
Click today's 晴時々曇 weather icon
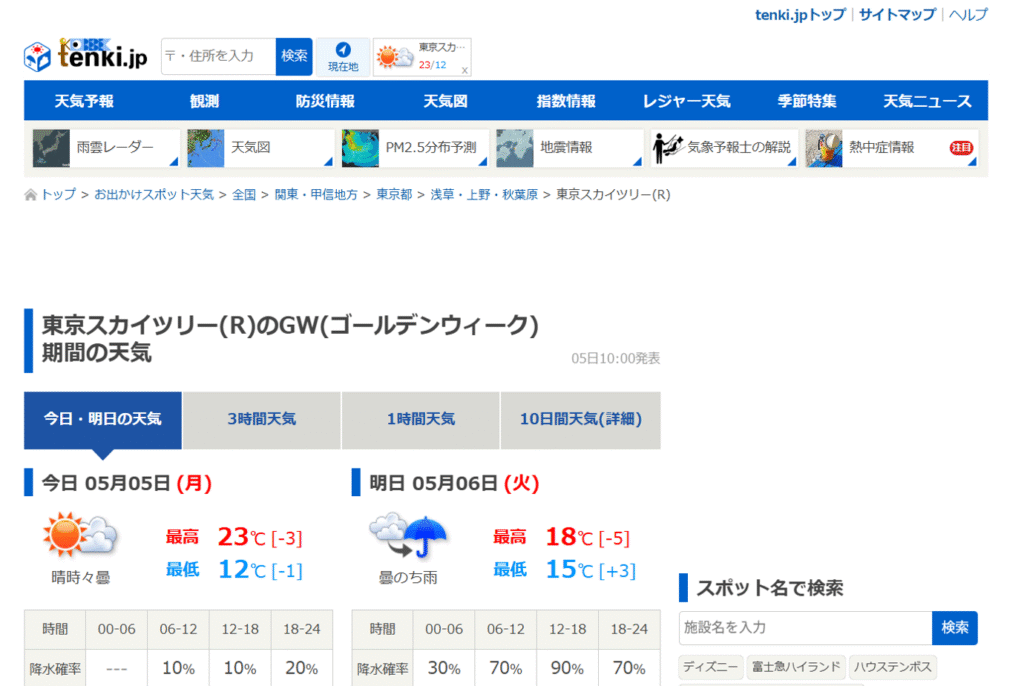pos(80,535)
